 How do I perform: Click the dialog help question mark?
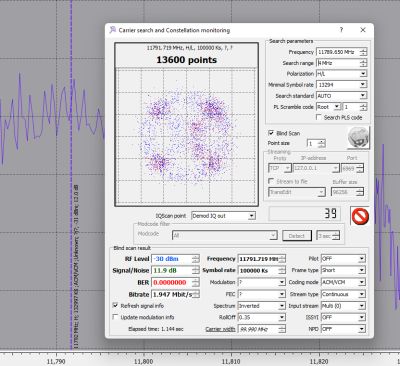(x=341, y=30)
